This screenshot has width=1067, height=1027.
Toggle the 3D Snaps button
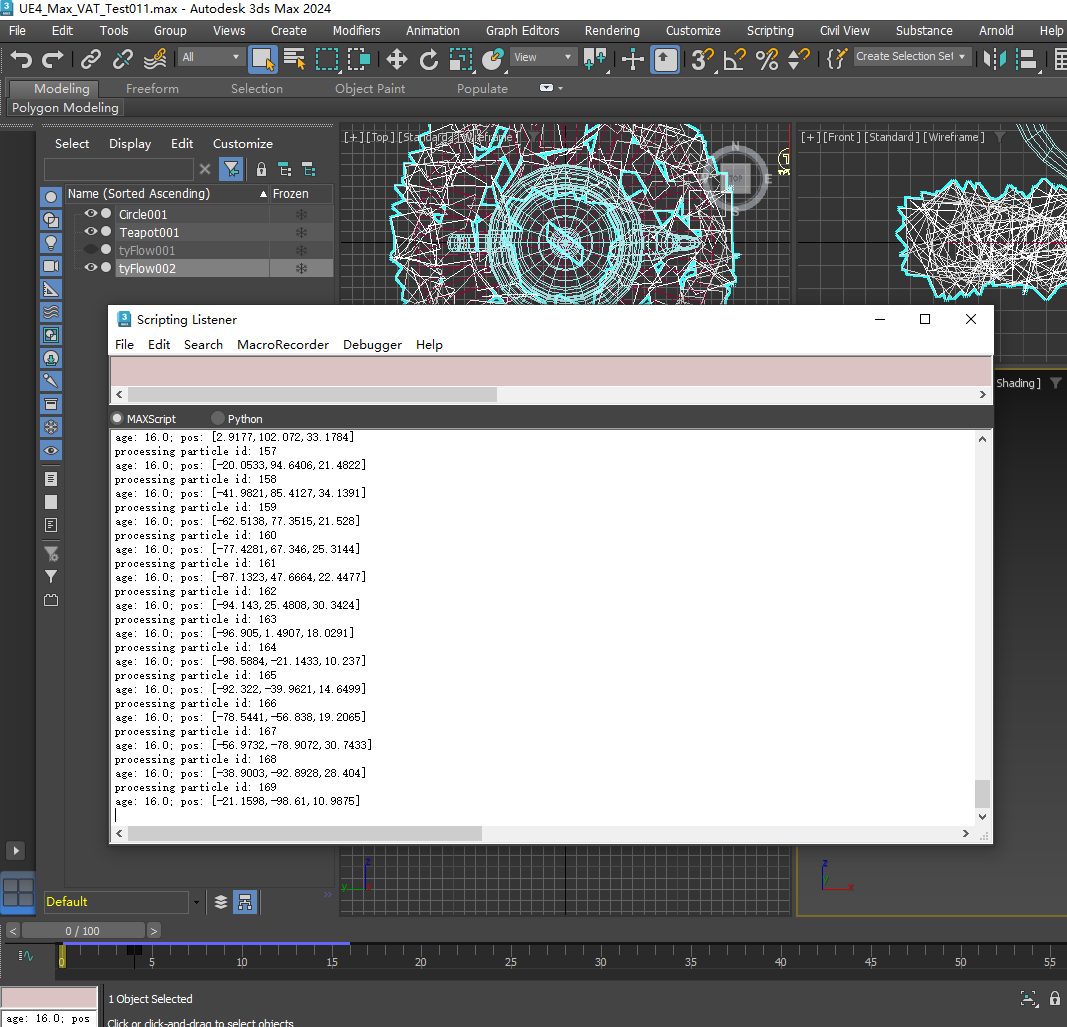coord(702,59)
